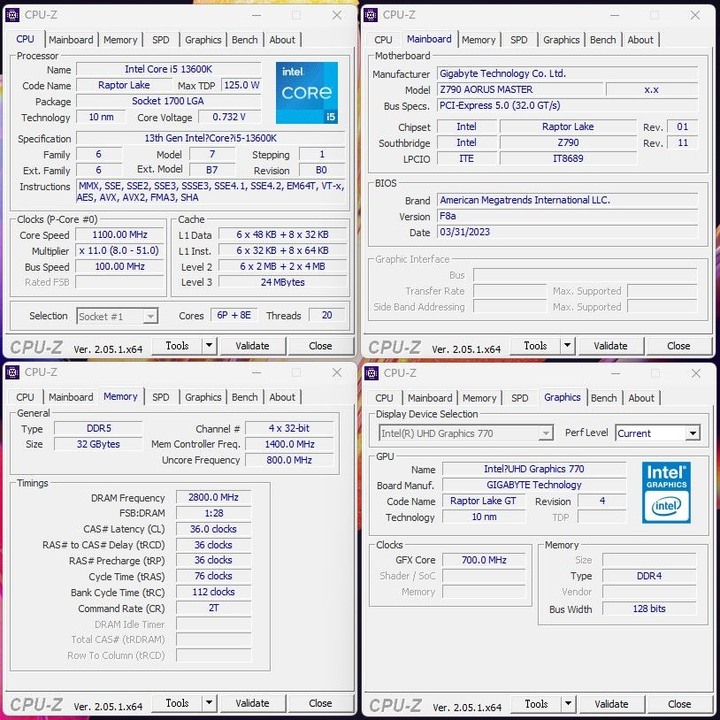Open Mainboard tab in Memory window

(71, 397)
